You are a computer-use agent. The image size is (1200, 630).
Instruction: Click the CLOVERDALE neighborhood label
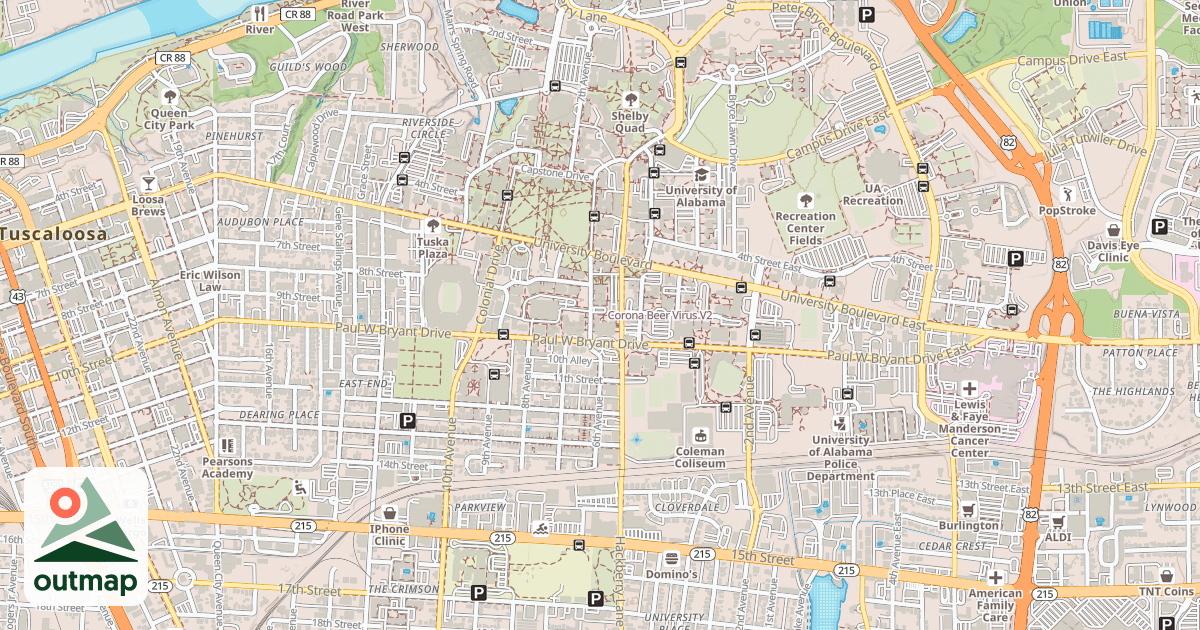click(687, 507)
